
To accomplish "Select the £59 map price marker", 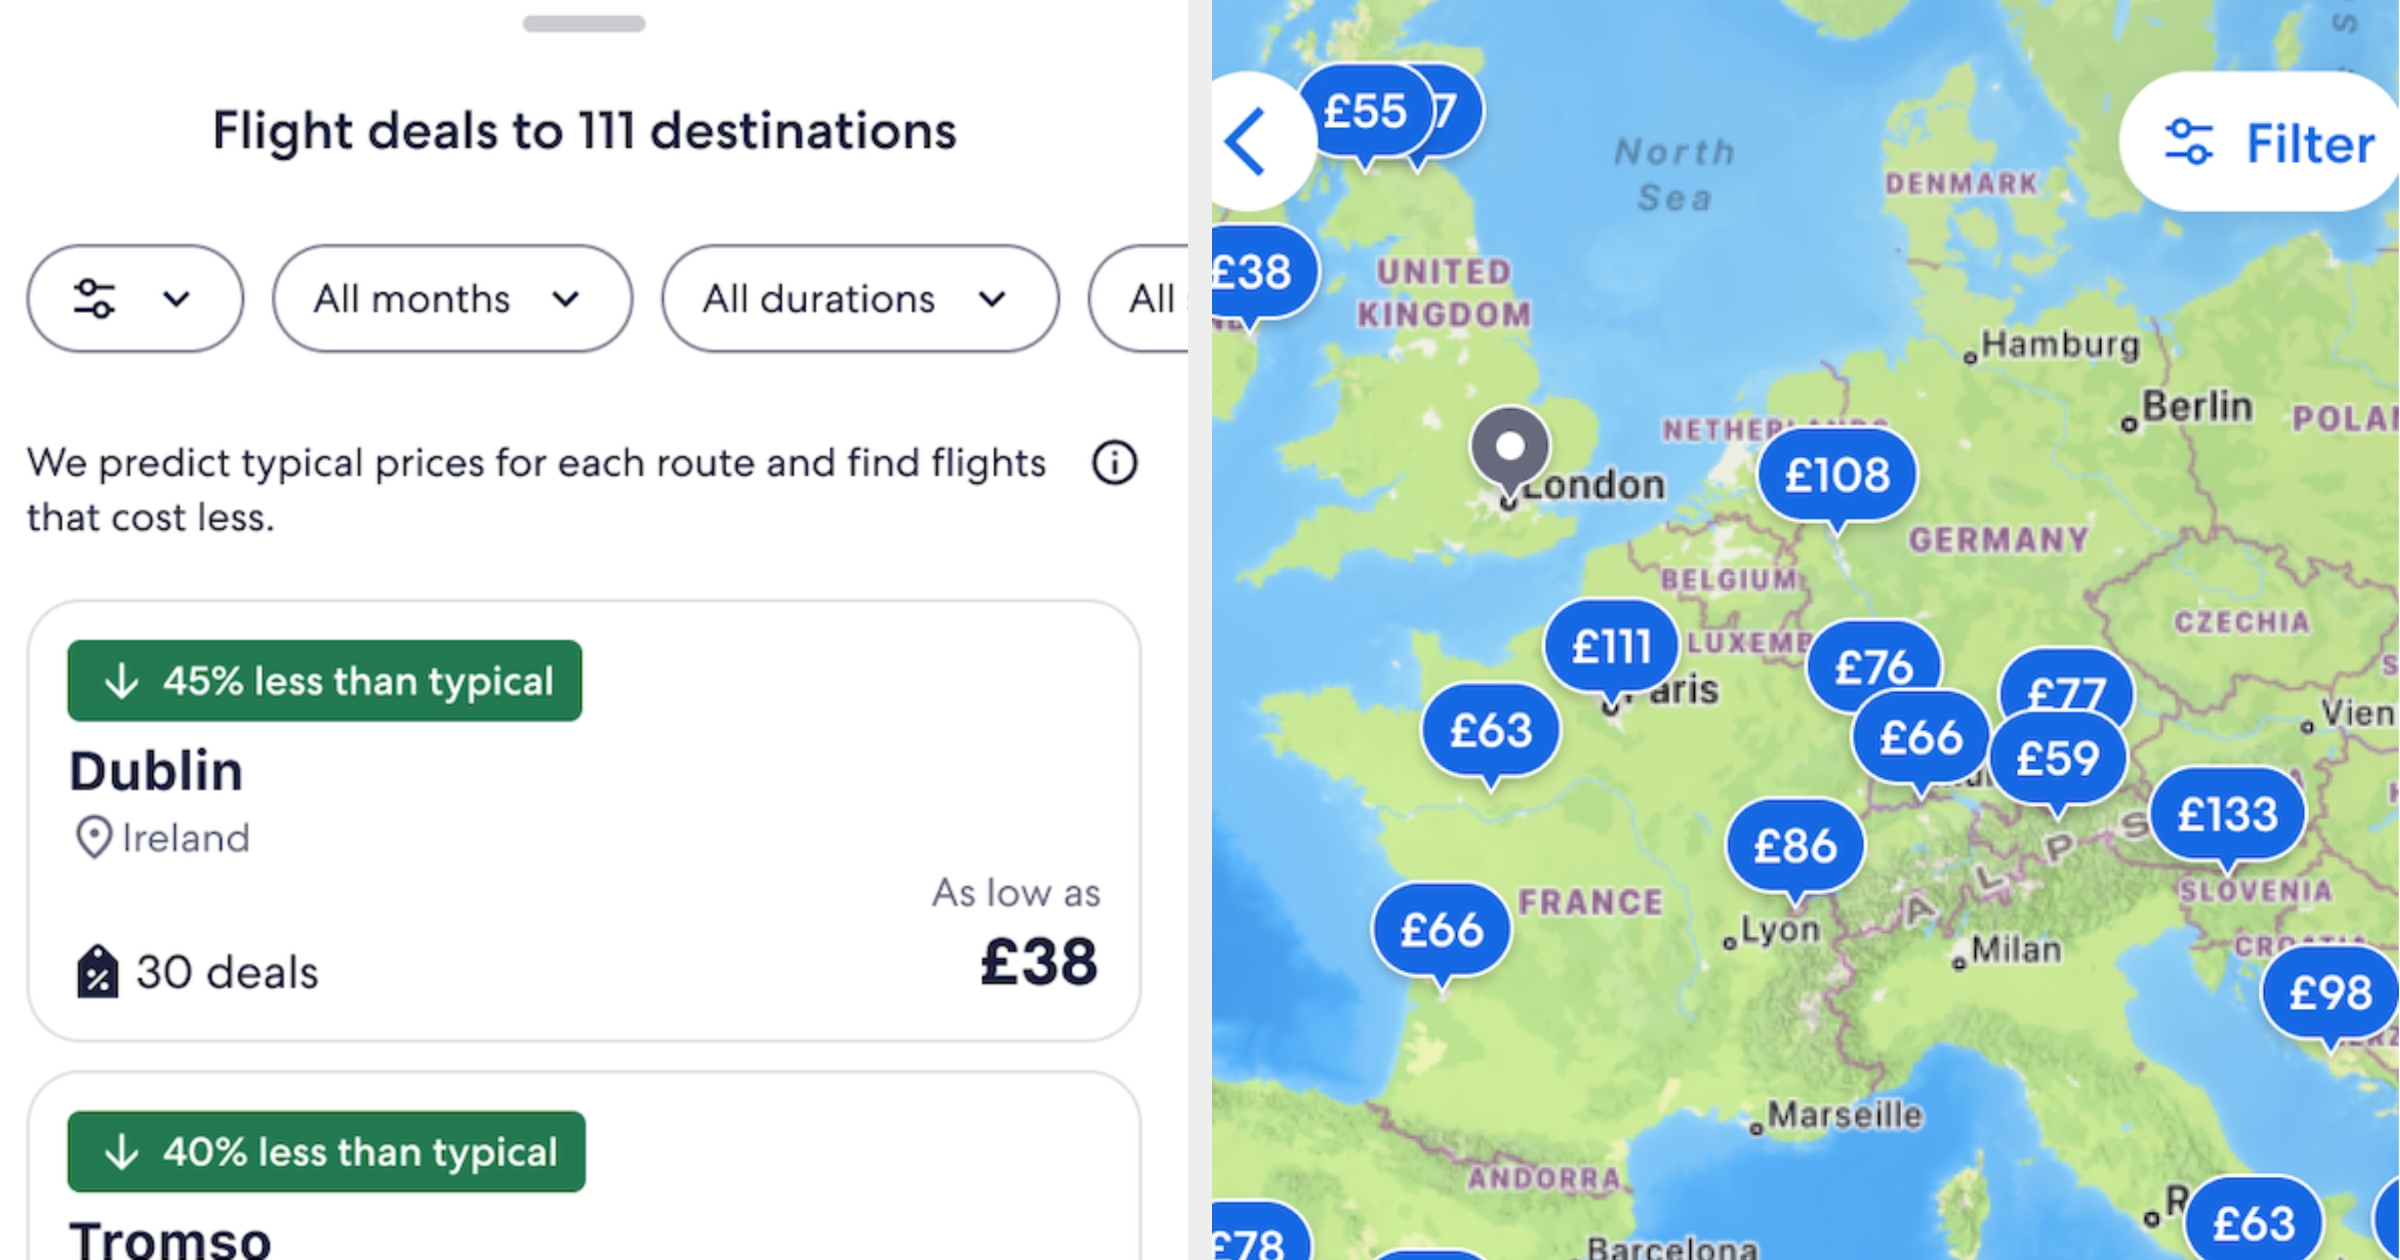I will coord(2057,759).
